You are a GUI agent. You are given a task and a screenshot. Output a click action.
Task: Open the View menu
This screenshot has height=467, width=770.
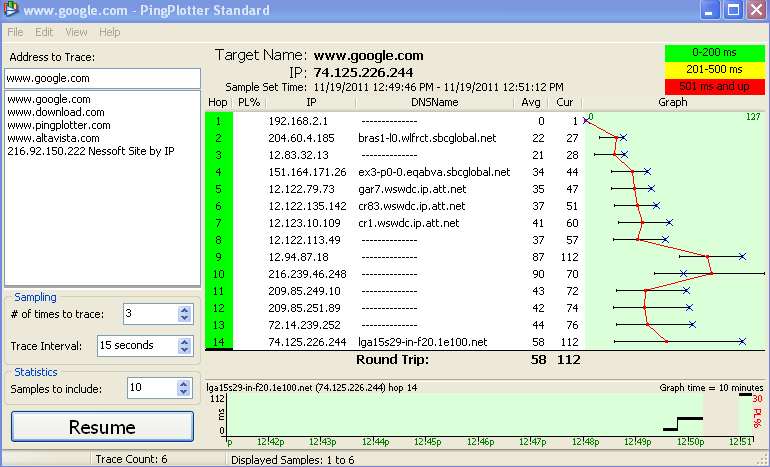point(76,32)
